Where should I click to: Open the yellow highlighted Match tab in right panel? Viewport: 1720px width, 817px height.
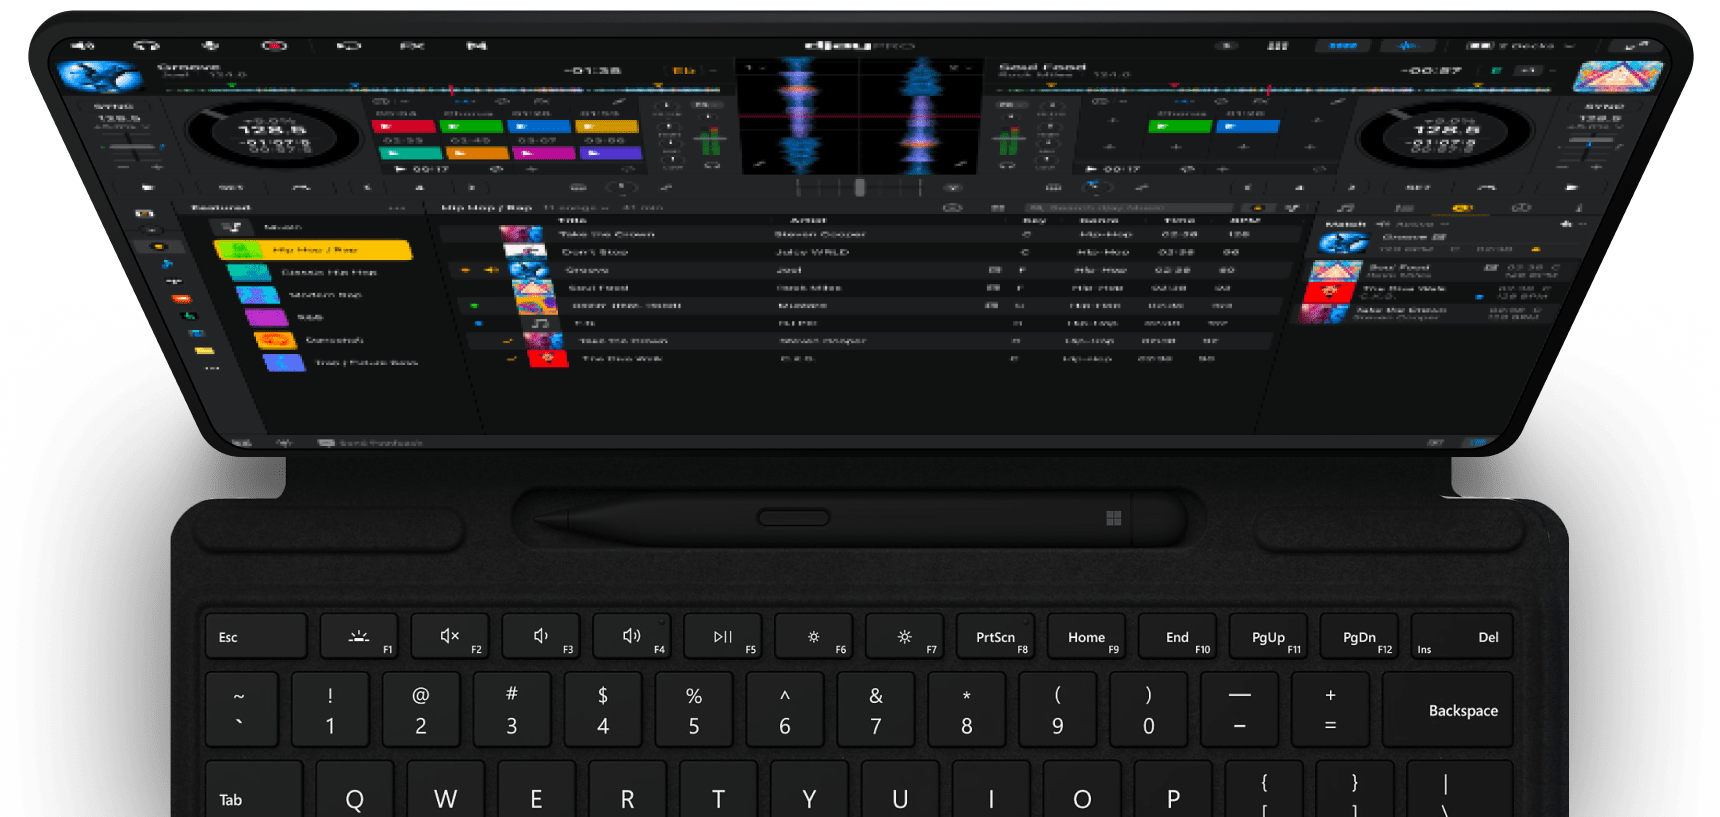click(x=1462, y=208)
